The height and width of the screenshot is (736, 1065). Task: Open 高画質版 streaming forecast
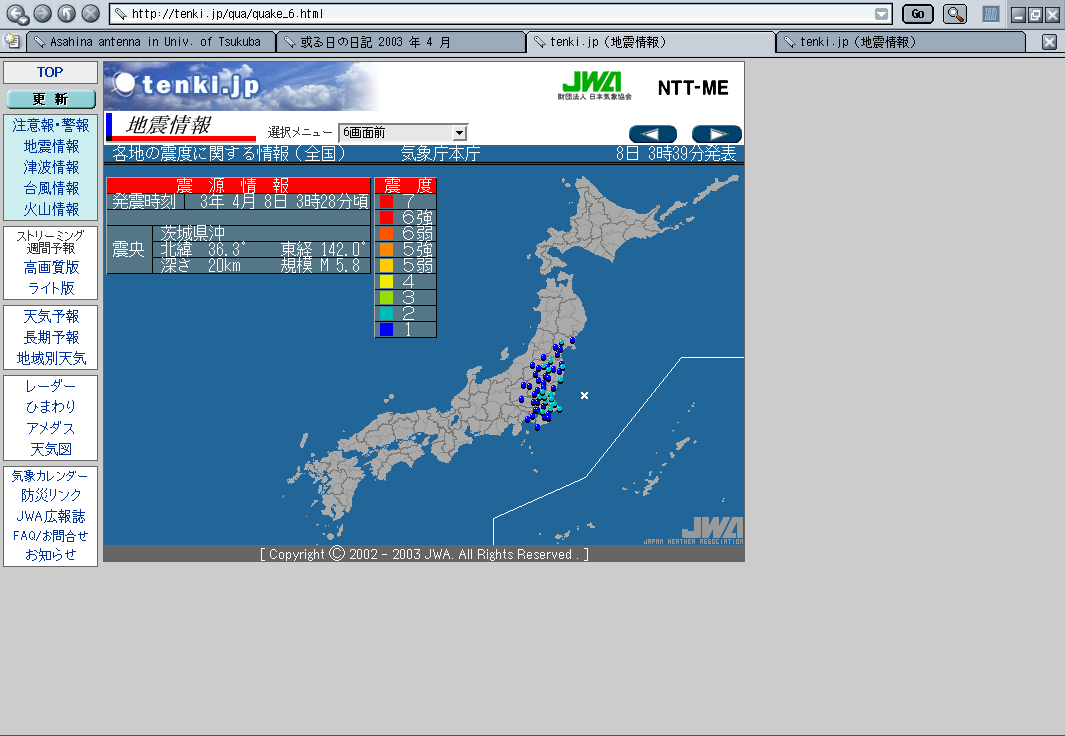tap(51, 268)
